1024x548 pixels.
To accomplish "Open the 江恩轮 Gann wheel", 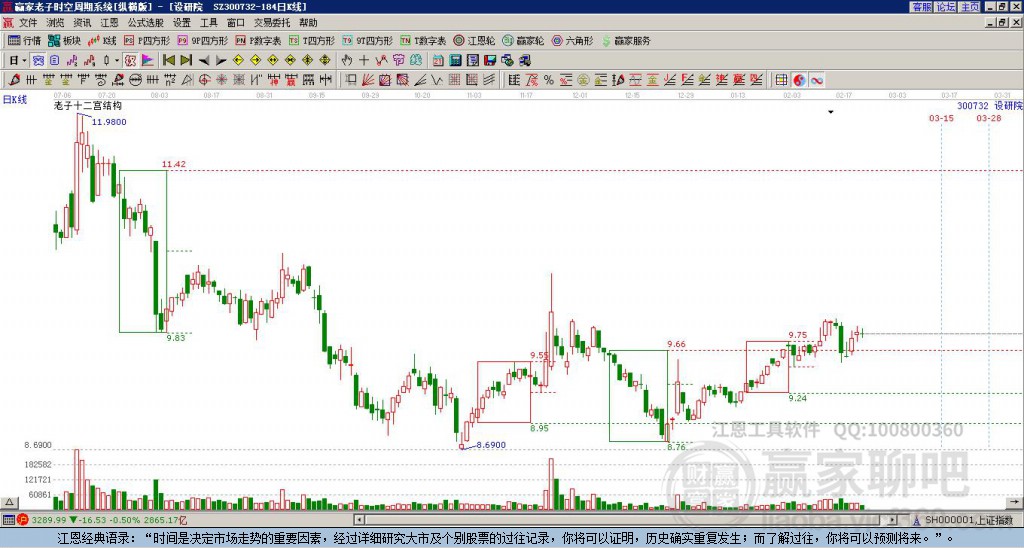I will click(x=475, y=40).
